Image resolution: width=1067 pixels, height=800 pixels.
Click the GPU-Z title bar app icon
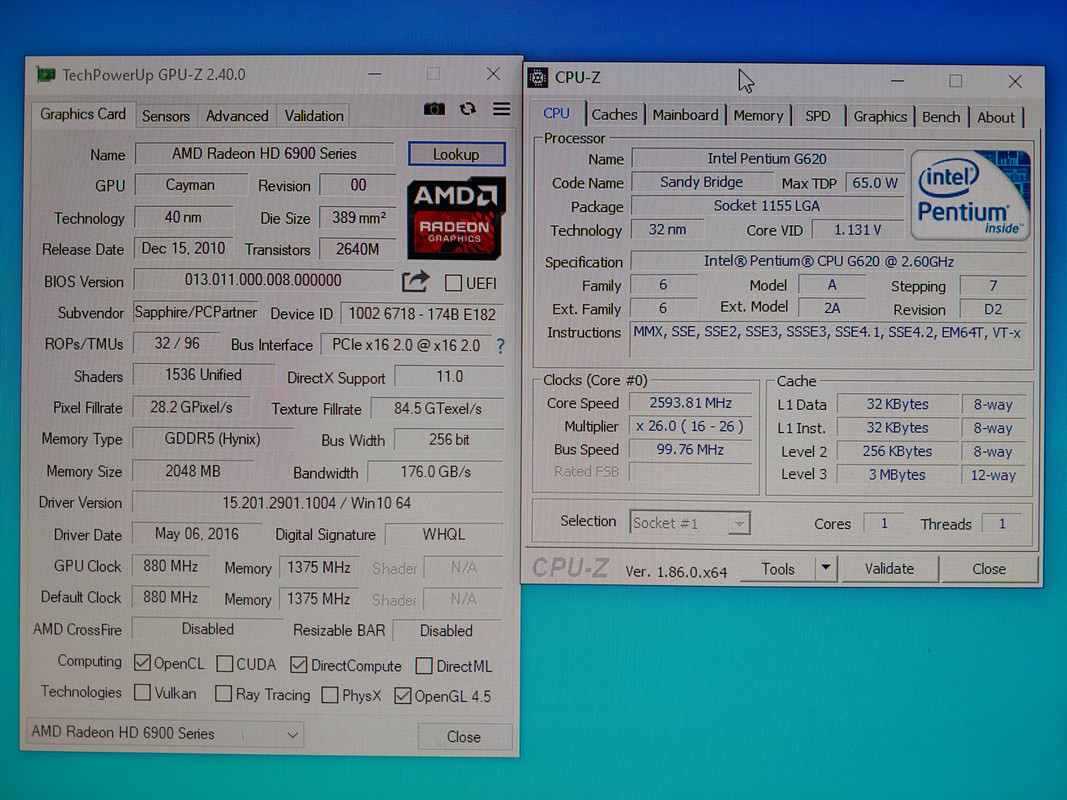(x=46, y=74)
